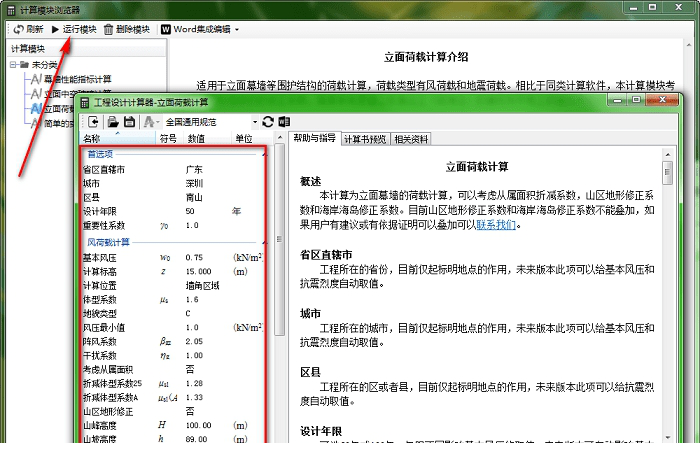Select the 地貌类型 value C

tap(188, 314)
